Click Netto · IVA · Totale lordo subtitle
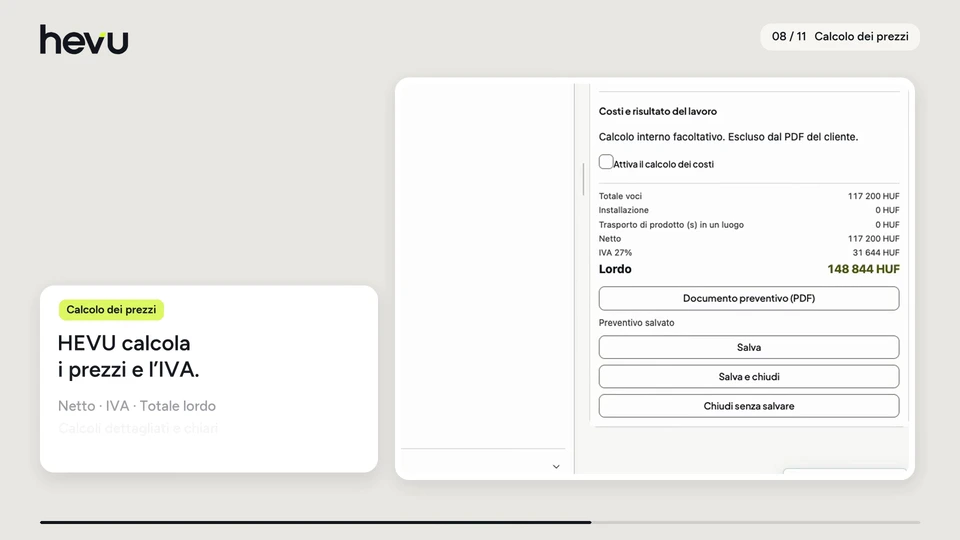The image size is (960, 540). coord(137,406)
